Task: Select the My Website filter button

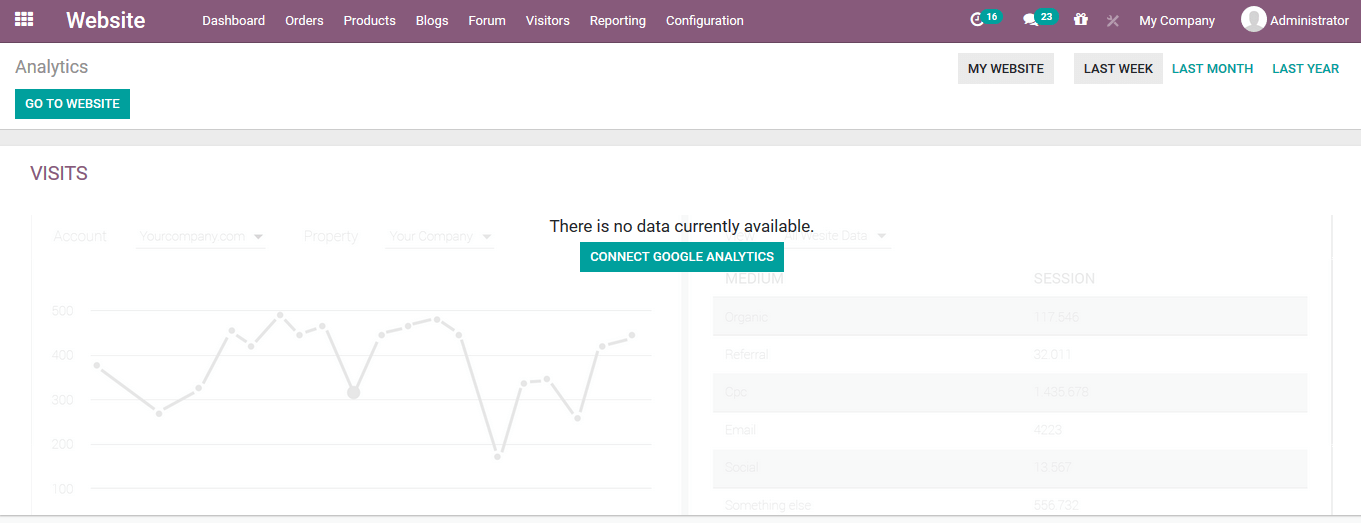Action: [x=1005, y=69]
